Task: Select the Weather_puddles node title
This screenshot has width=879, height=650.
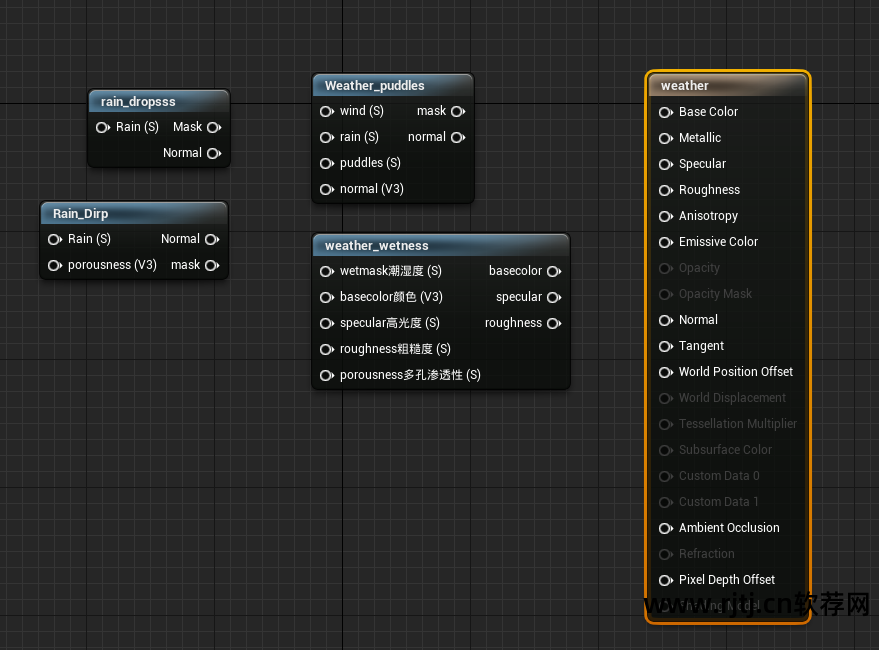Action: tap(374, 86)
